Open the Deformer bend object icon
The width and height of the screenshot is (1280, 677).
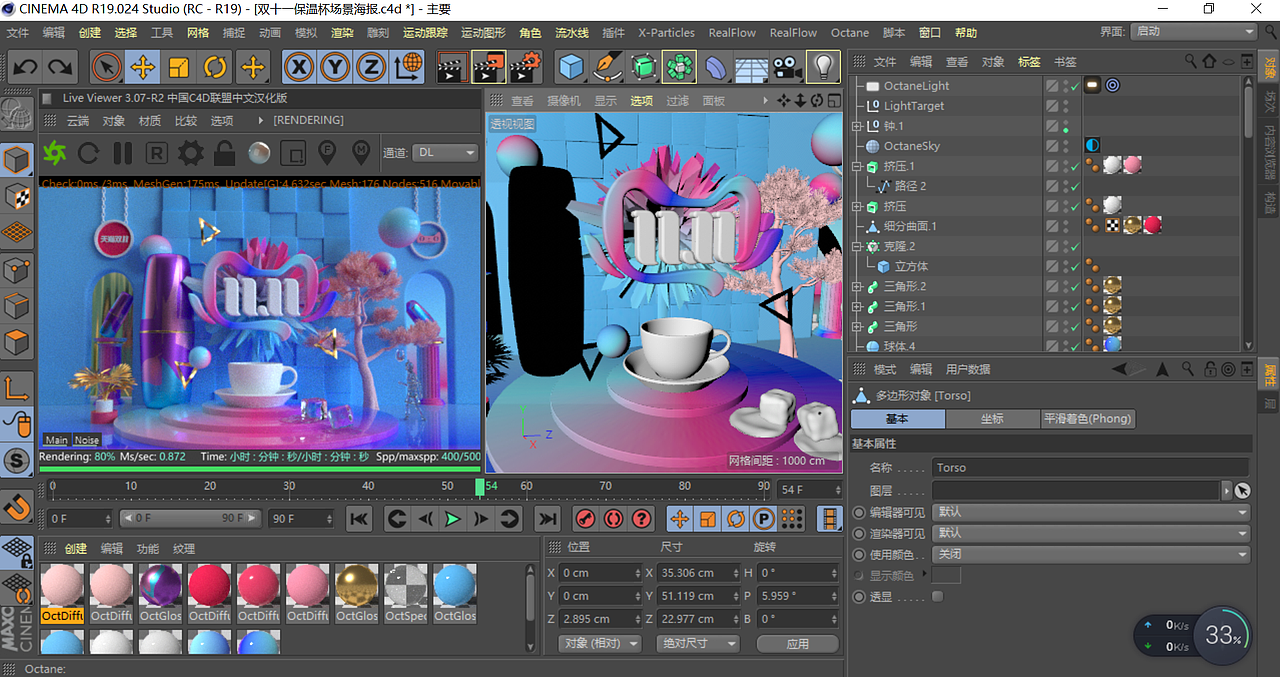click(x=715, y=68)
